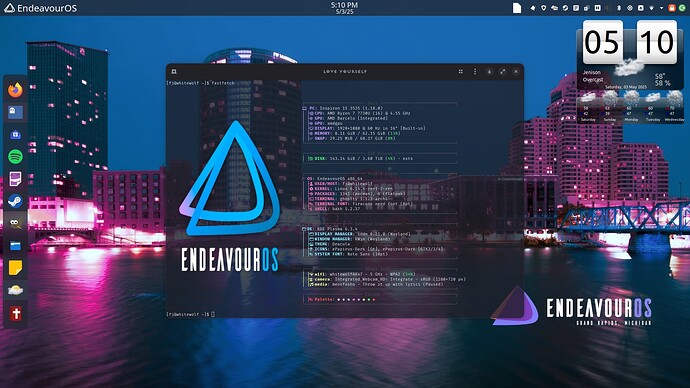Viewport: 690px width, 388px height.
Task: Launch Firefox from the dock
Action: click(15, 90)
